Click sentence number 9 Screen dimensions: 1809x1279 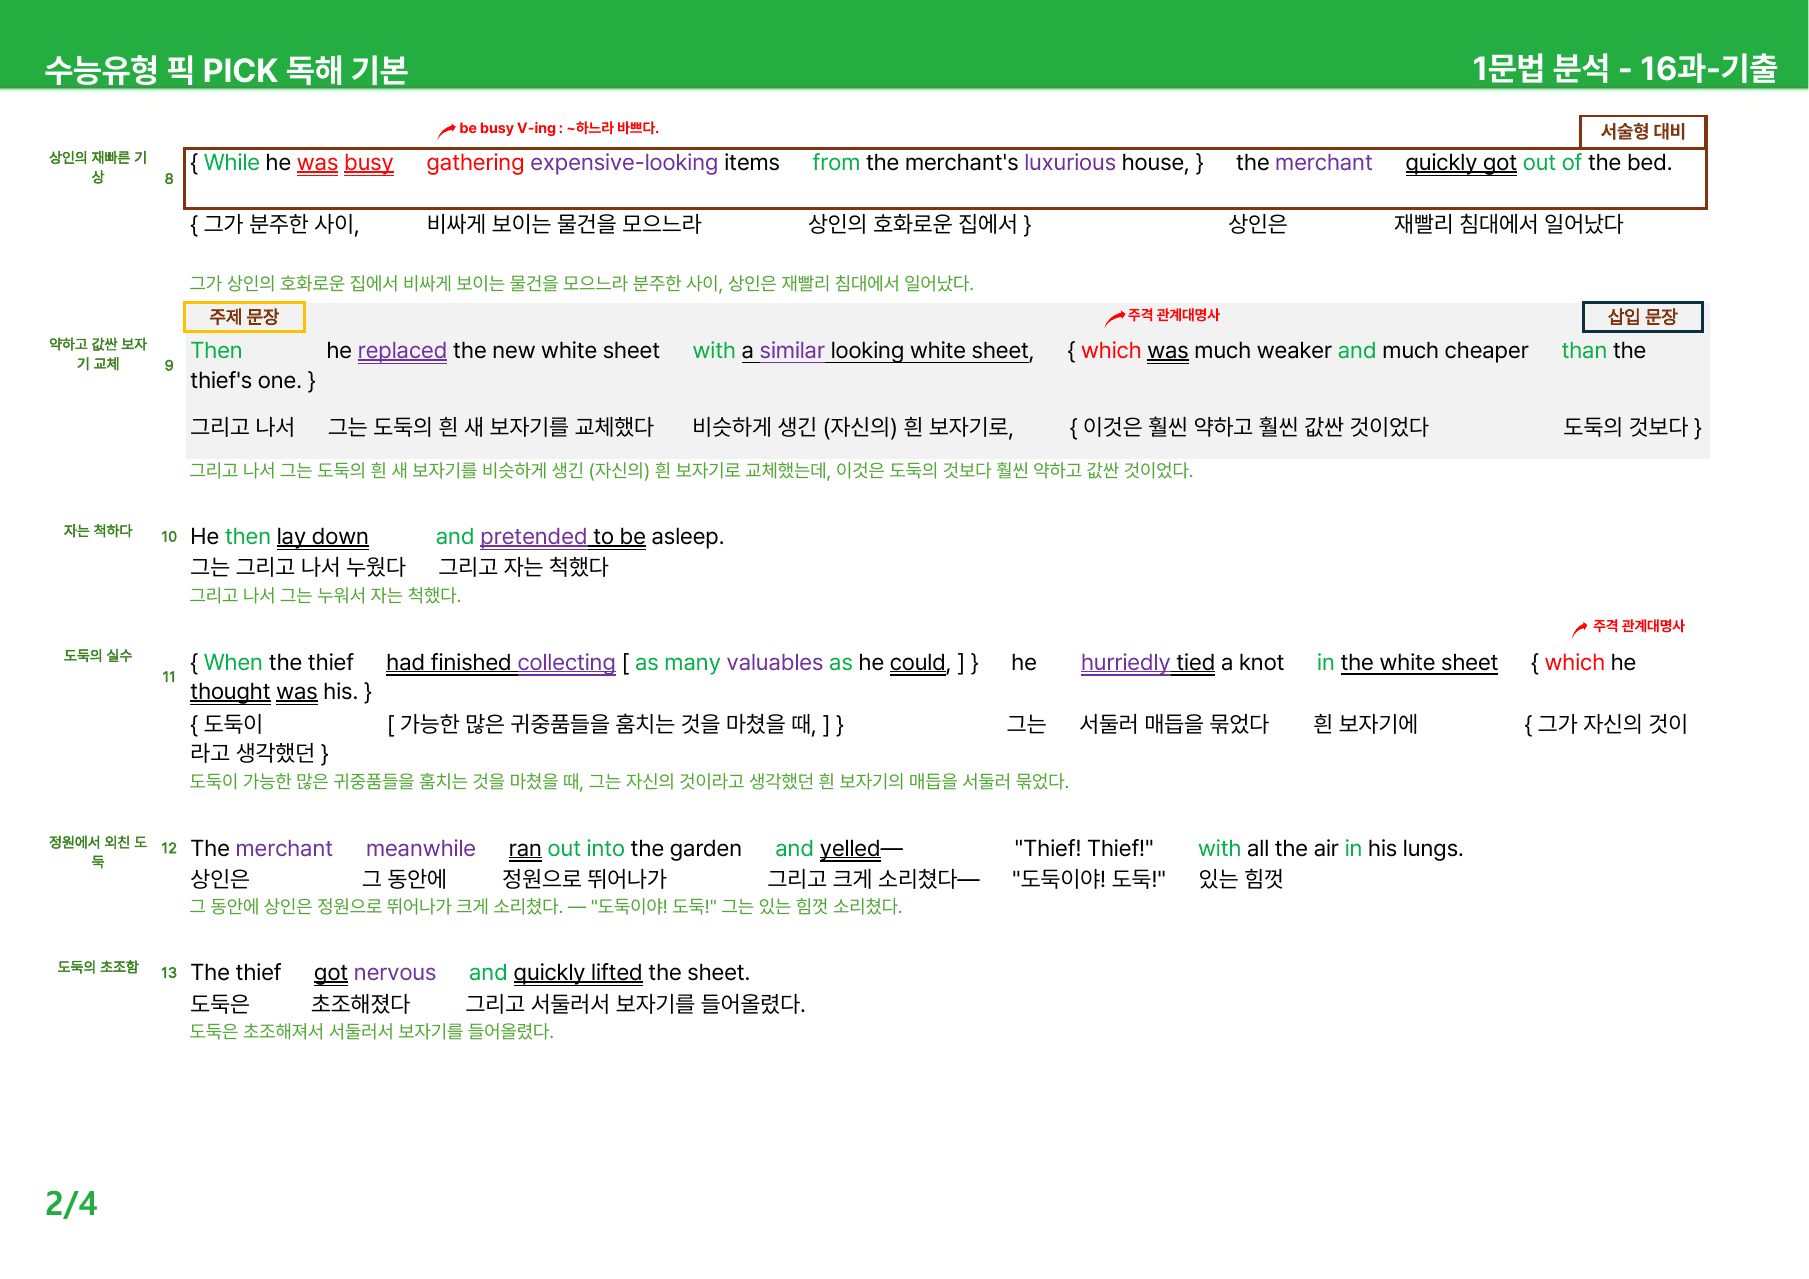coord(169,365)
